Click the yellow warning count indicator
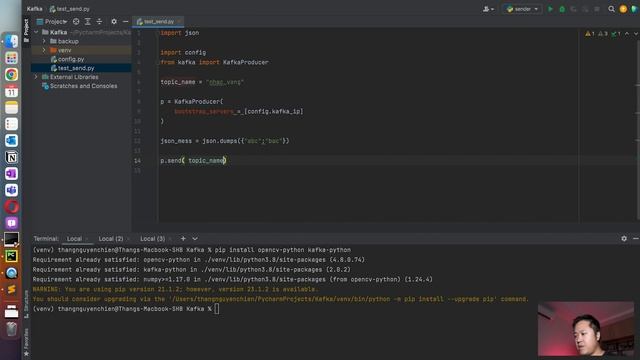 click(x=590, y=34)
